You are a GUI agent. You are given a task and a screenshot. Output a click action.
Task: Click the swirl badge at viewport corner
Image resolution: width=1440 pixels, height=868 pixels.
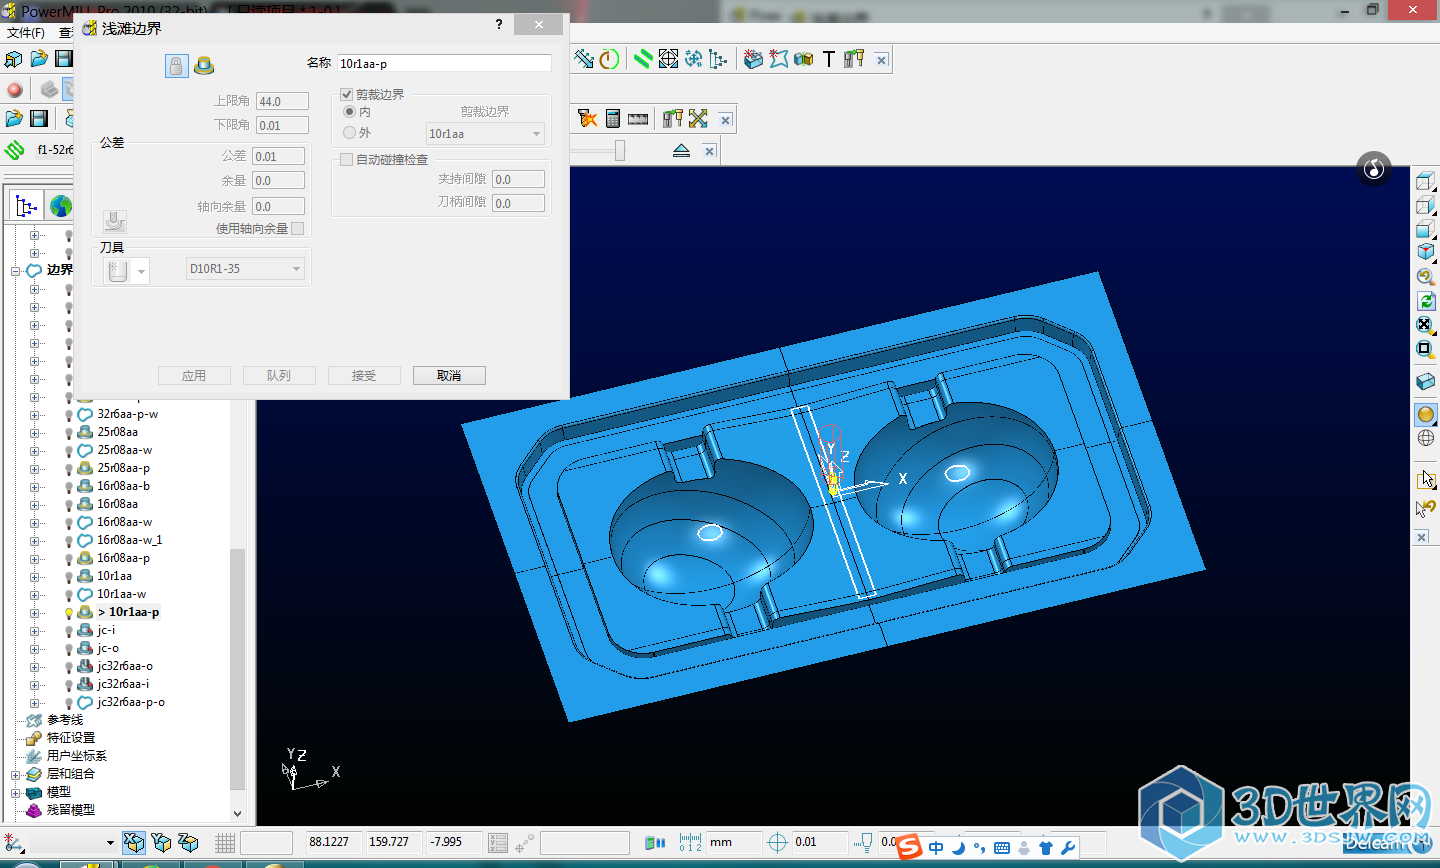1374,168
